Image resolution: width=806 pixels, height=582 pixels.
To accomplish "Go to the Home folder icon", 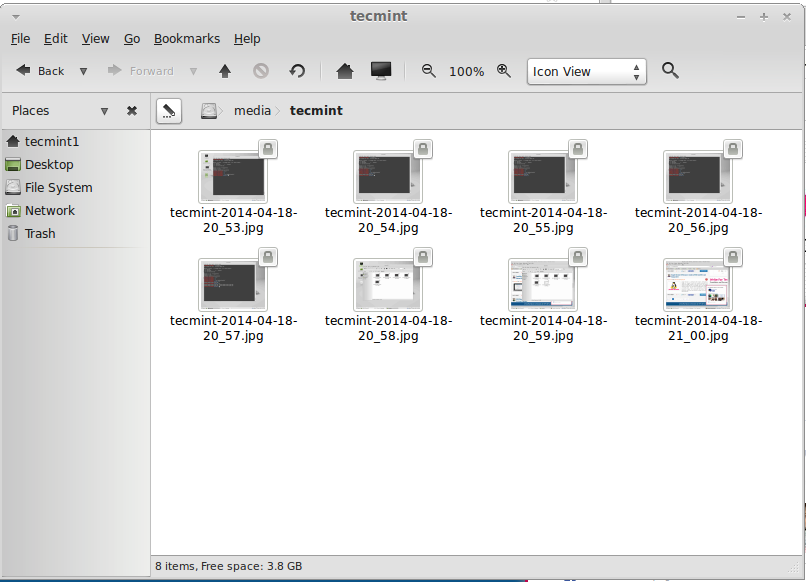I will tap(345, 71).
